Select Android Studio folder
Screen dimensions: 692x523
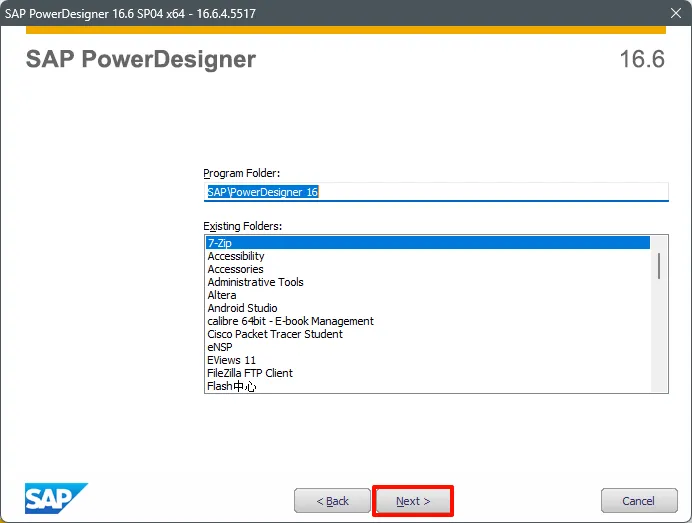pyautogui.click(x=428, y=308)
